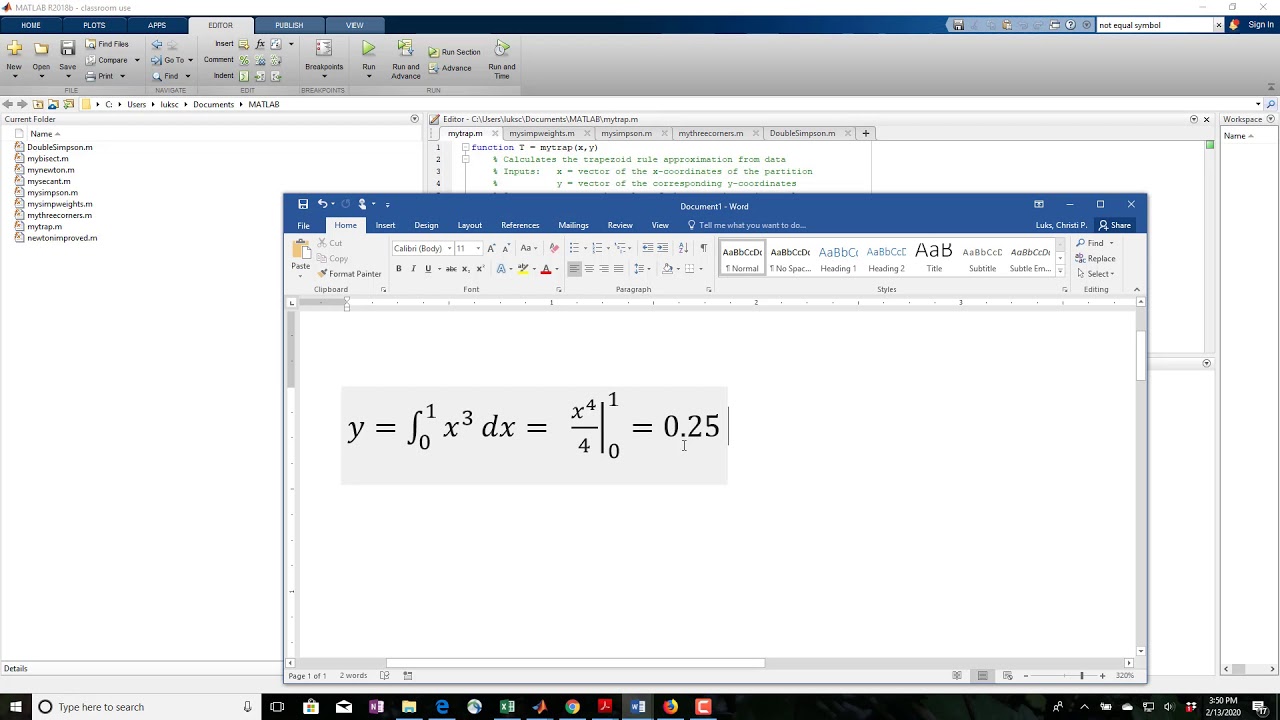Viewport: 1280px width, 720px height.
Task: Toggle Superscript formatting in Word
Action: [481, 269]
